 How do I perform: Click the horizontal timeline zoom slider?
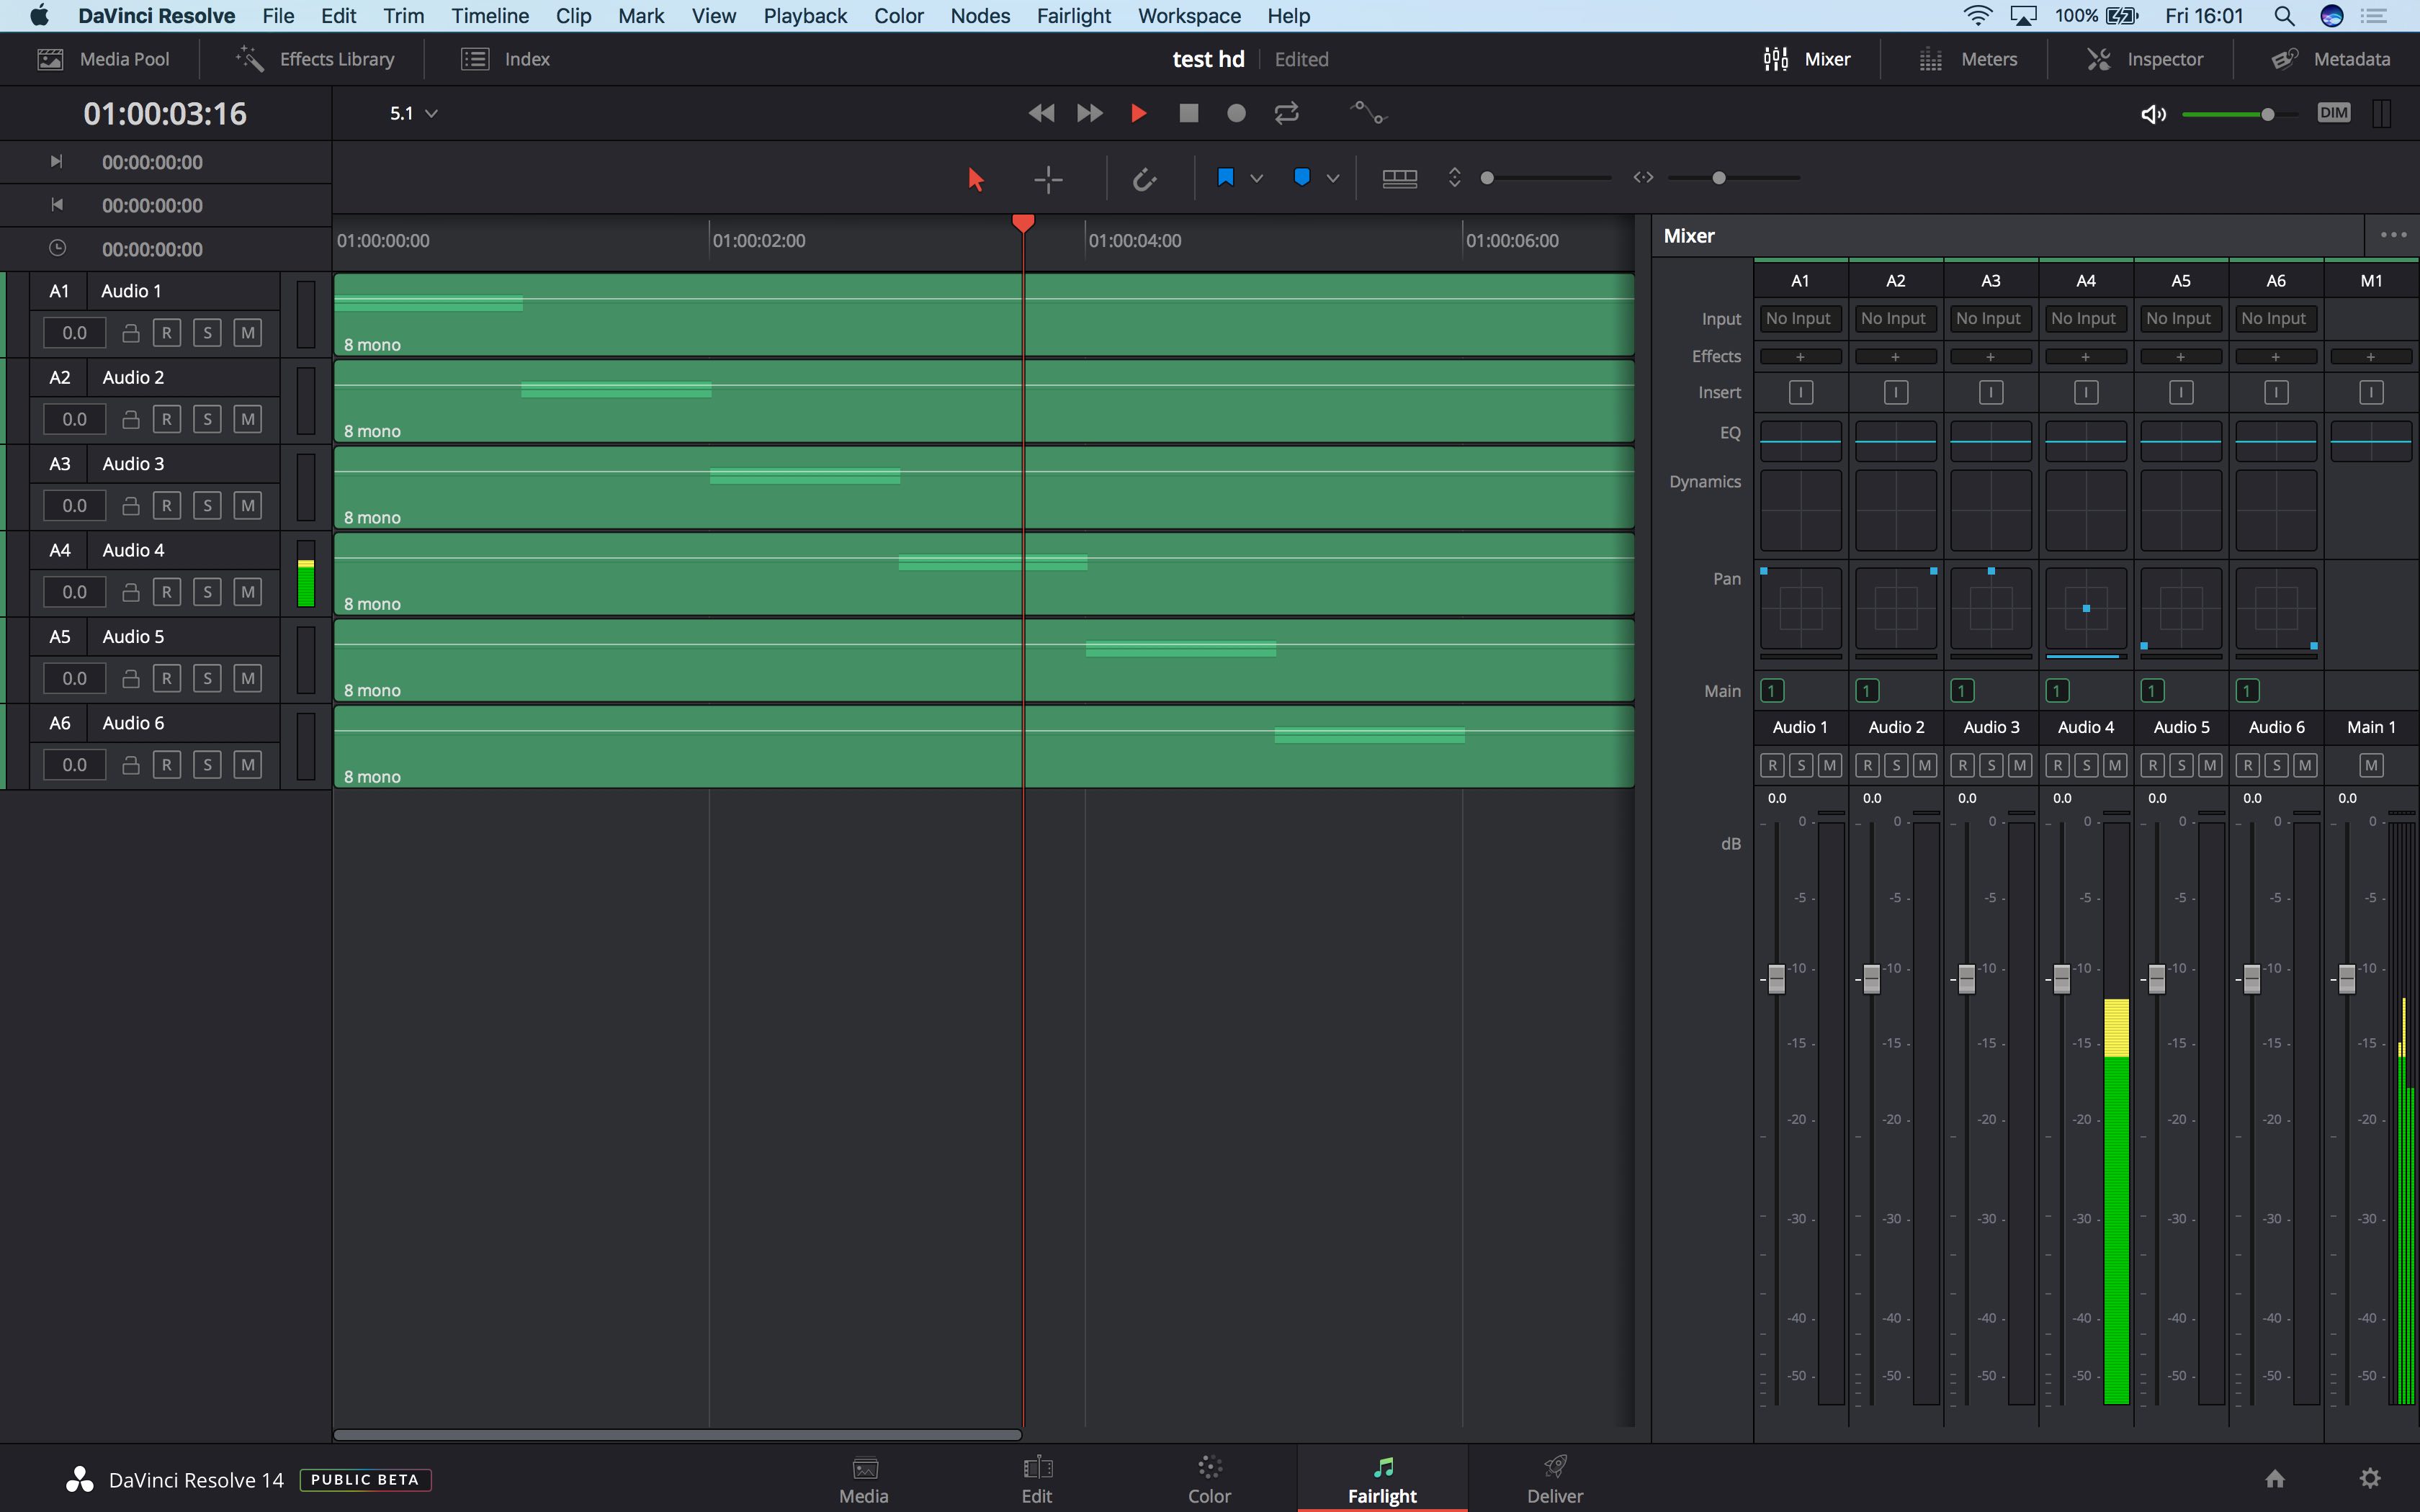tap(1734, 178)
